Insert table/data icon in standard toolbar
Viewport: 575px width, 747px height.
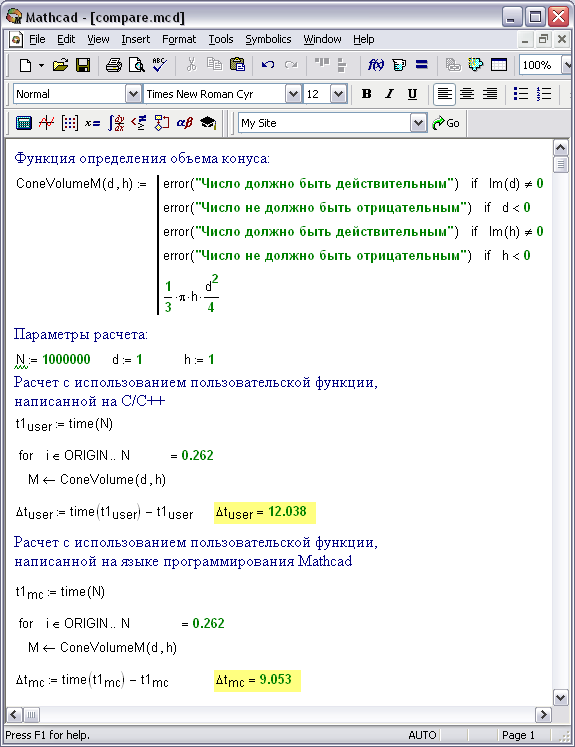coord(499,65)
